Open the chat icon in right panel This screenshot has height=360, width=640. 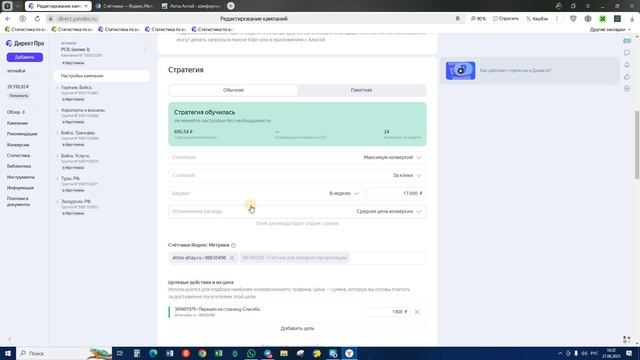tap(627, 53)
